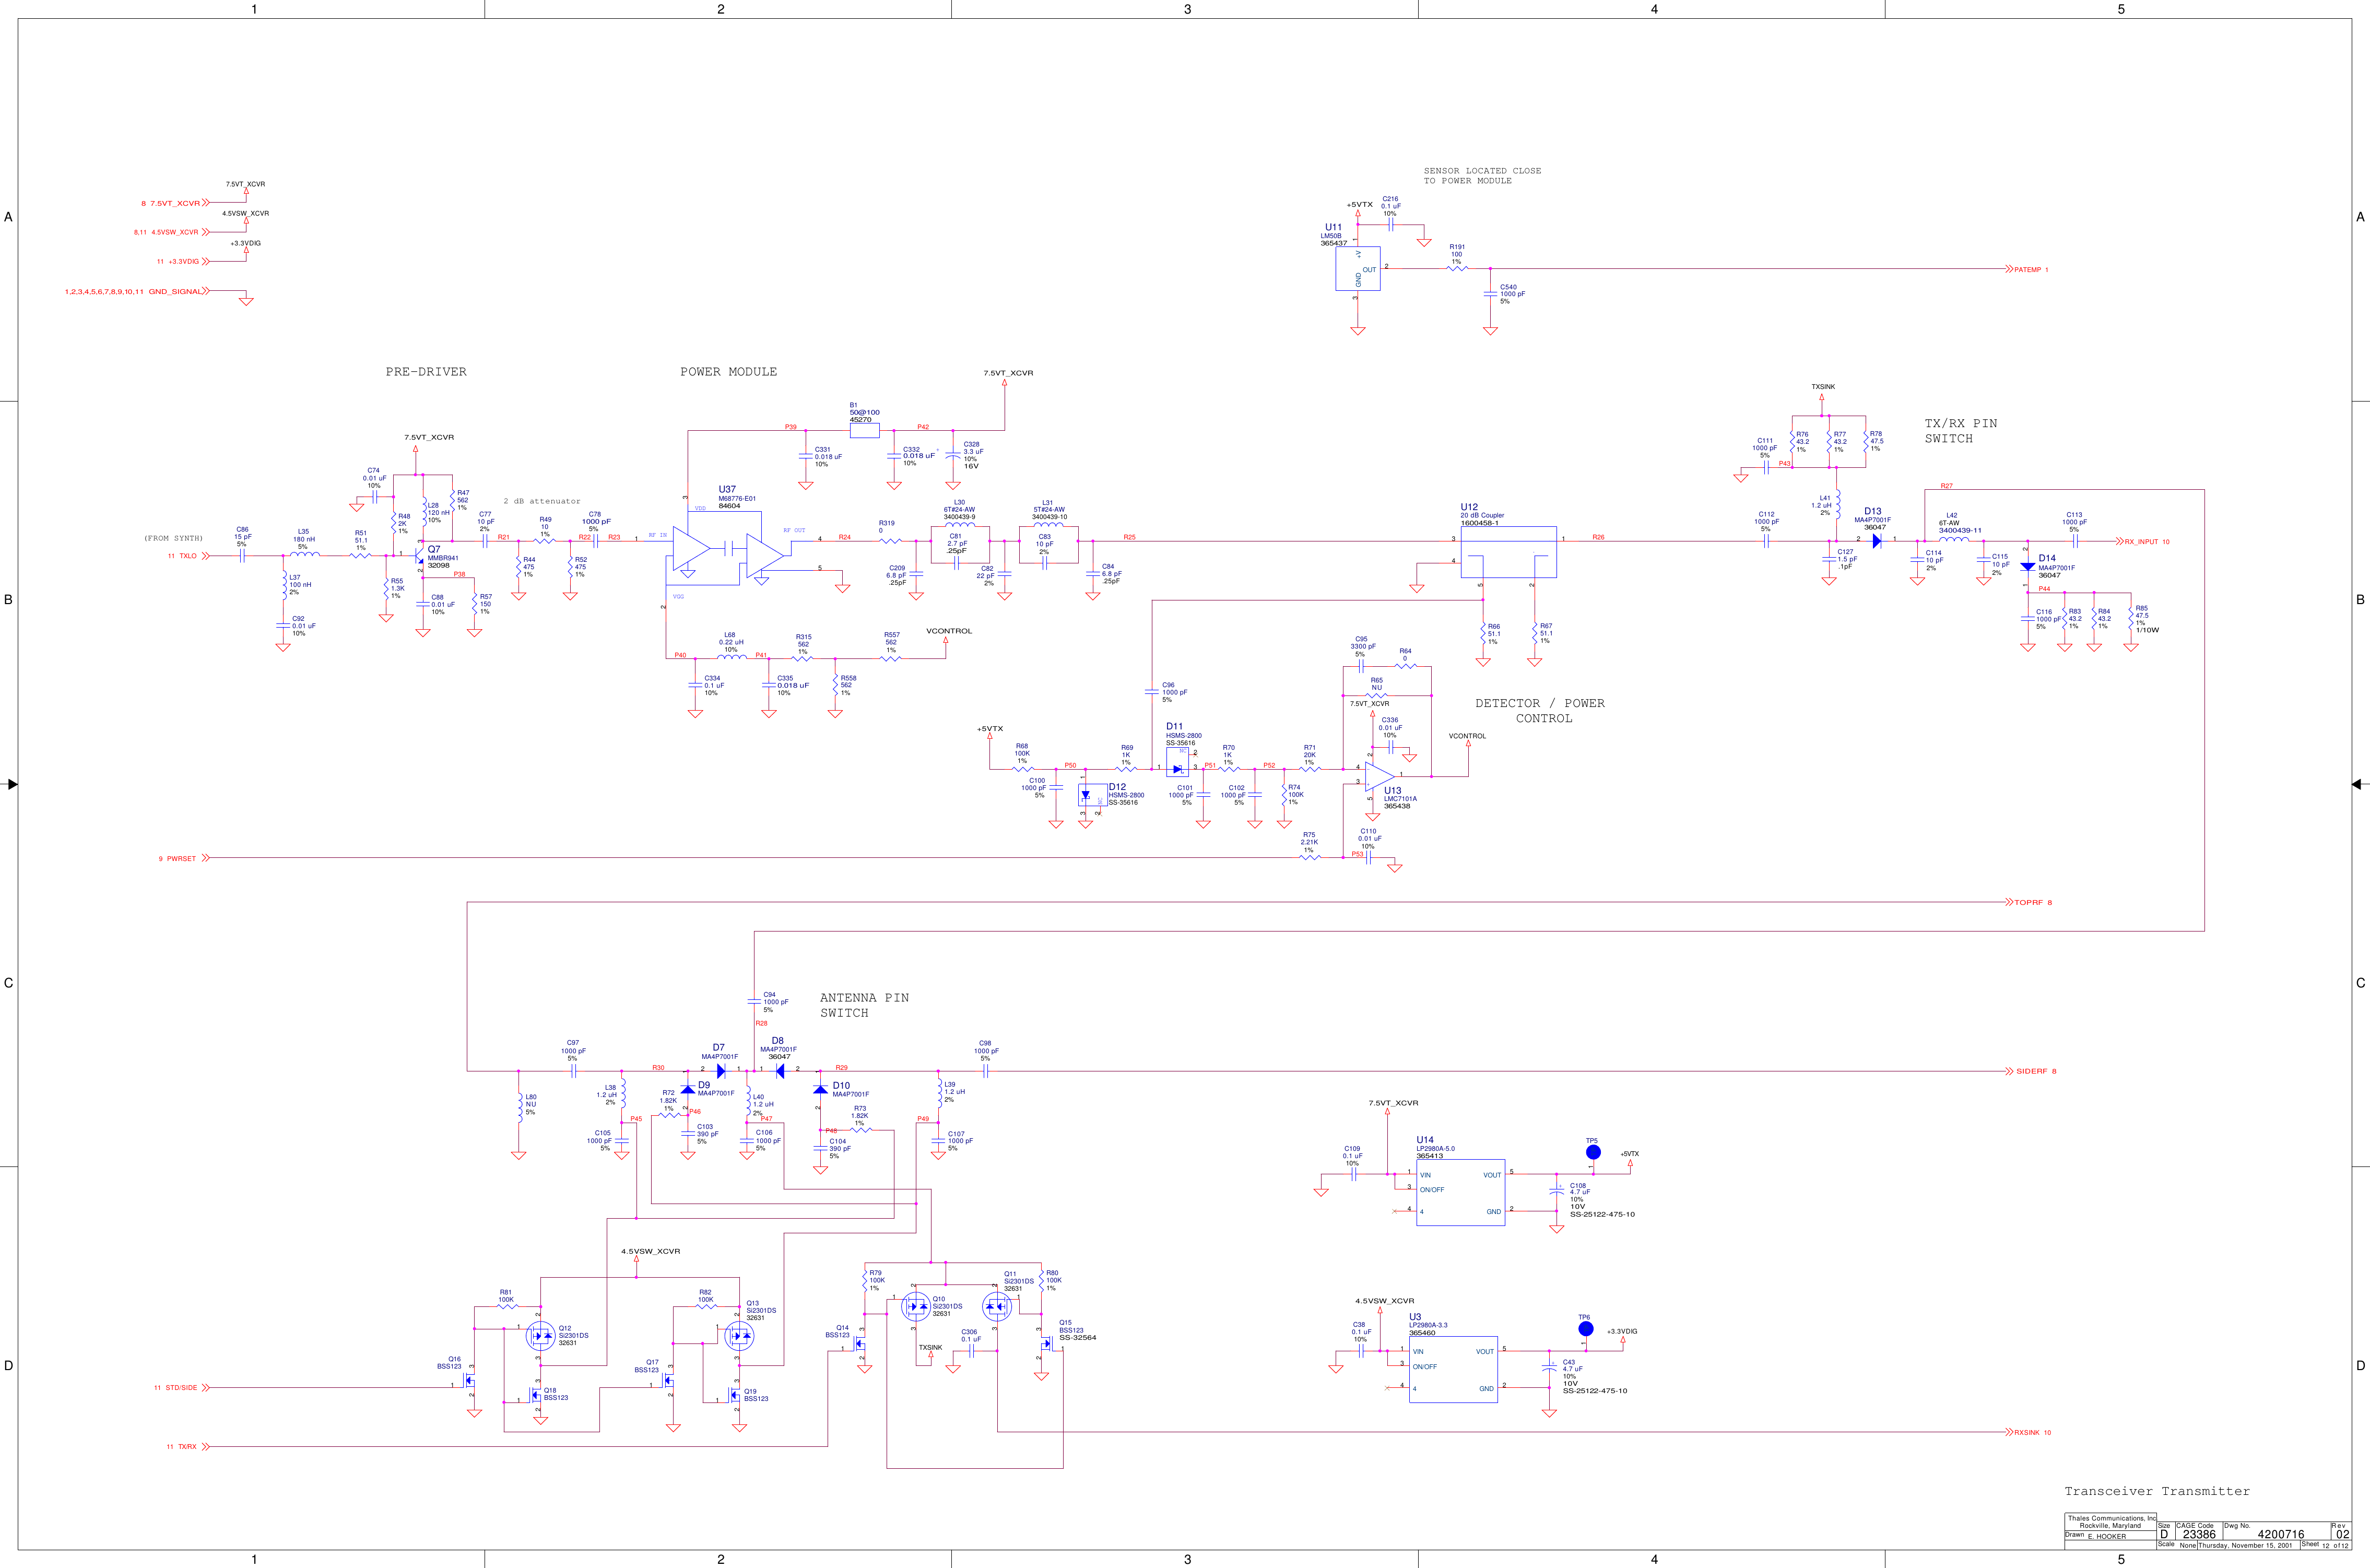Click the GND_SIGNAL port label

[x=137, y=292]
